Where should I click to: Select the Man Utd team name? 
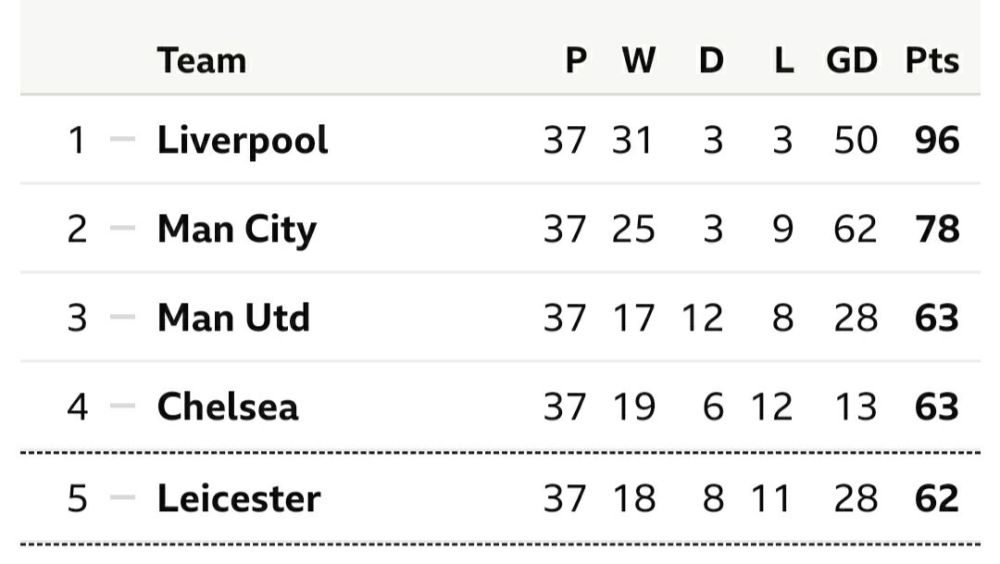pyautogui.click(x=233, y=318)
